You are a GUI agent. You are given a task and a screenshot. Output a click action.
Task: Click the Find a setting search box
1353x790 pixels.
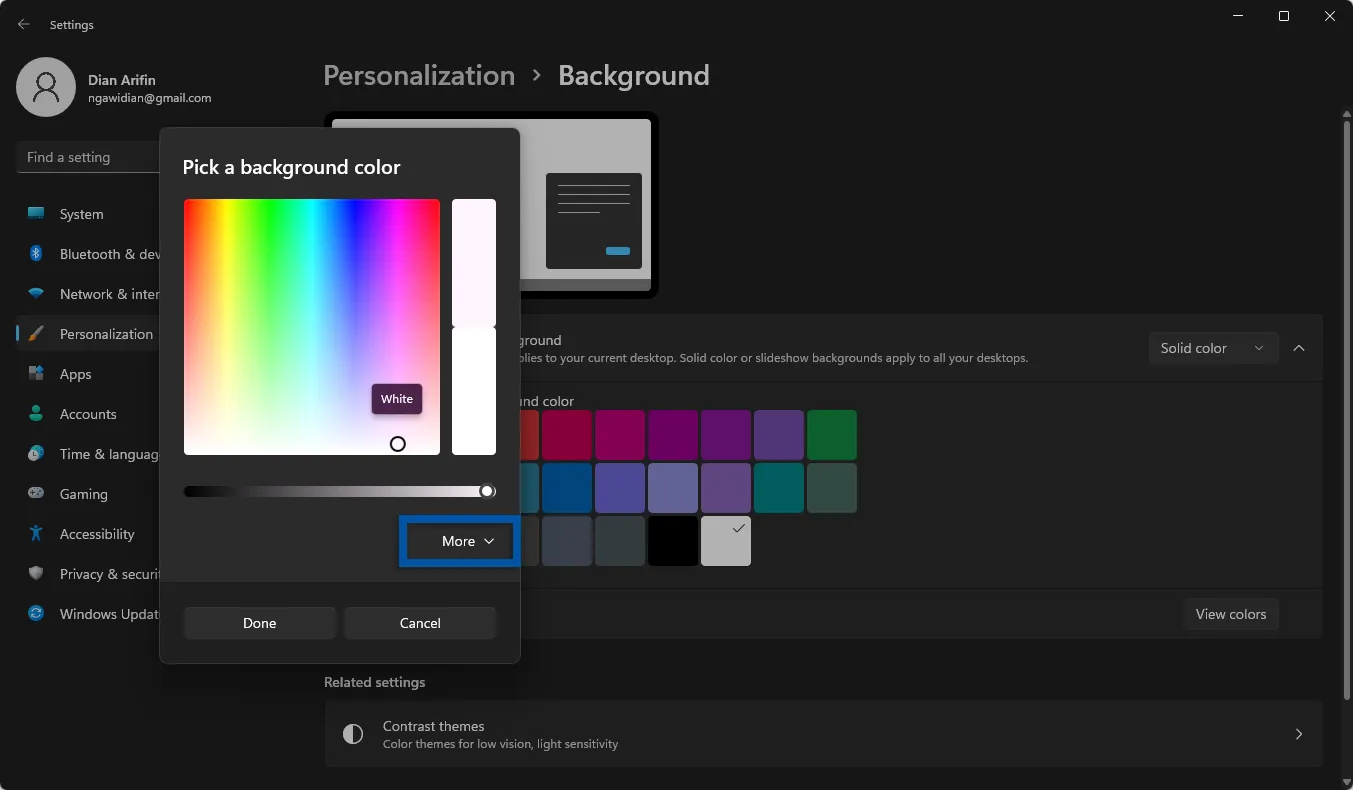tap(85, 157)
